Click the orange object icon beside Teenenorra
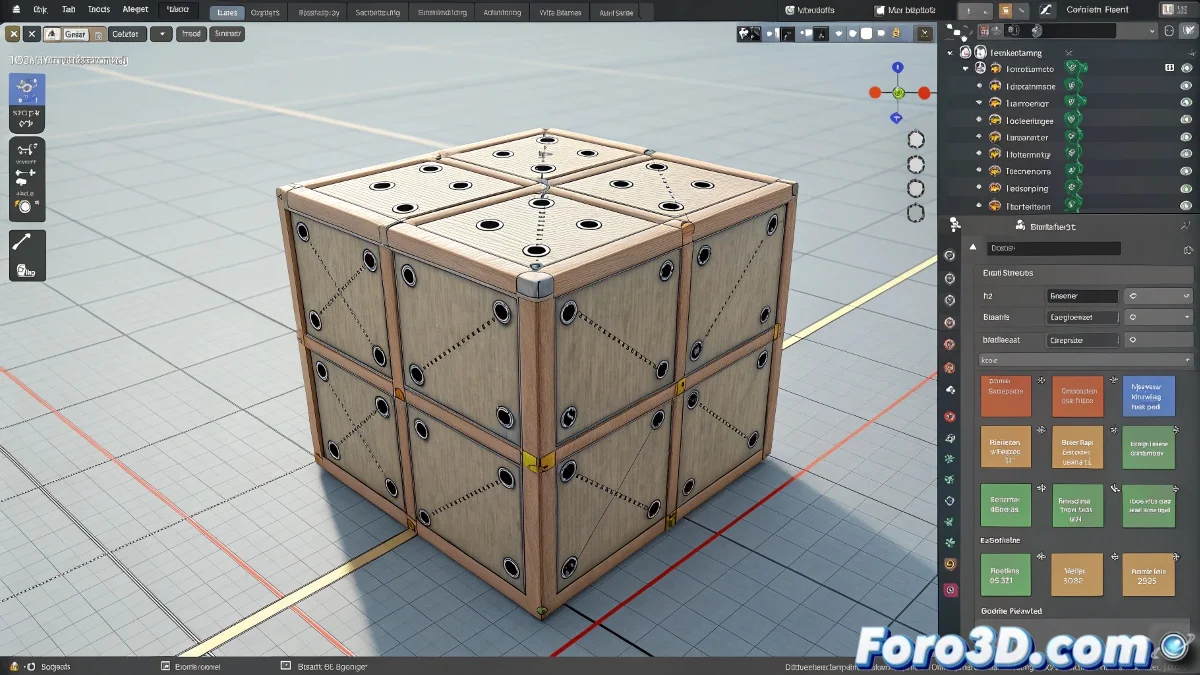1200x675 pixels. click(x=995, y=171)
